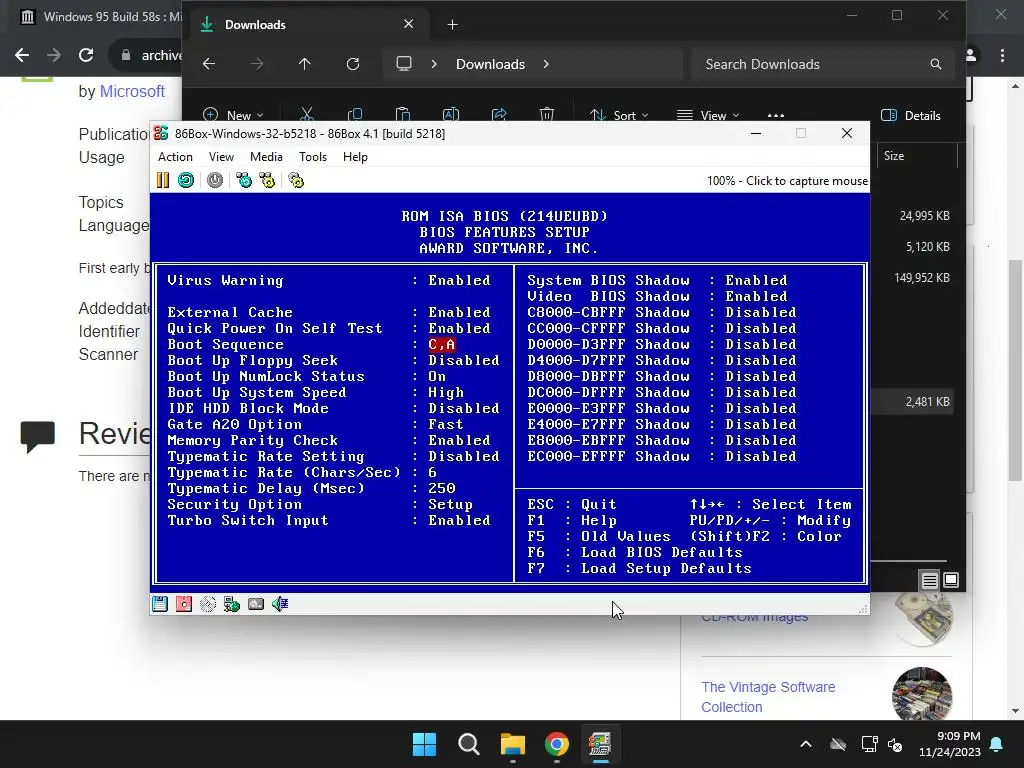Open 86Box machine settings
This screenshot has height=768, width=1024.
(296, 180)
